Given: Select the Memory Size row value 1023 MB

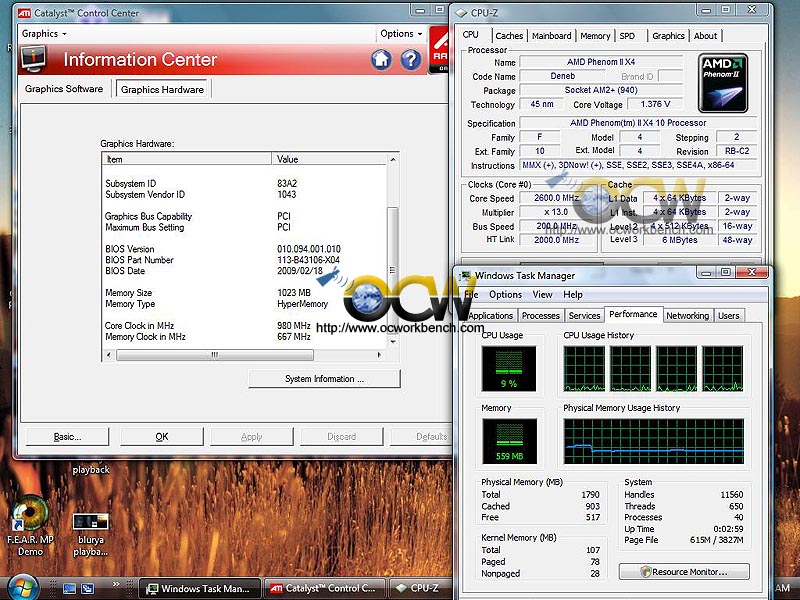Looking at the screenshot, I should tap(294, 293).
